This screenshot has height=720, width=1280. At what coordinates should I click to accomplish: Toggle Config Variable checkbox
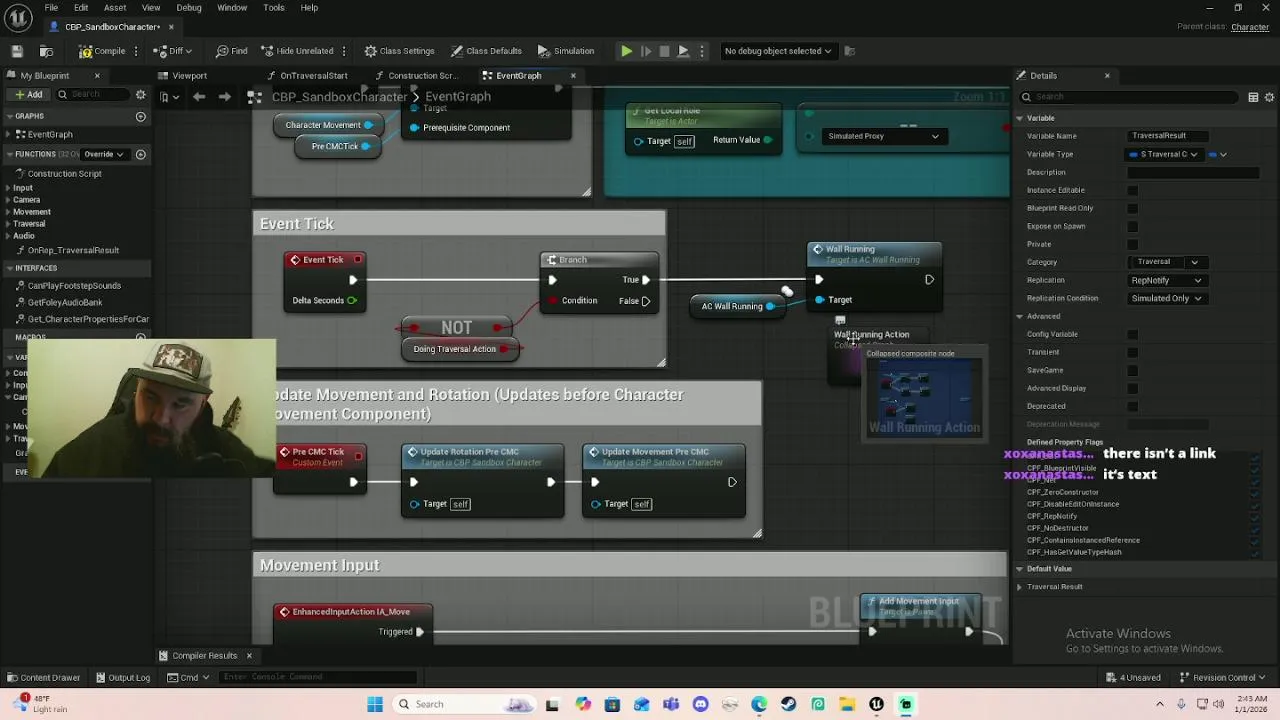tap(1133, 334)
